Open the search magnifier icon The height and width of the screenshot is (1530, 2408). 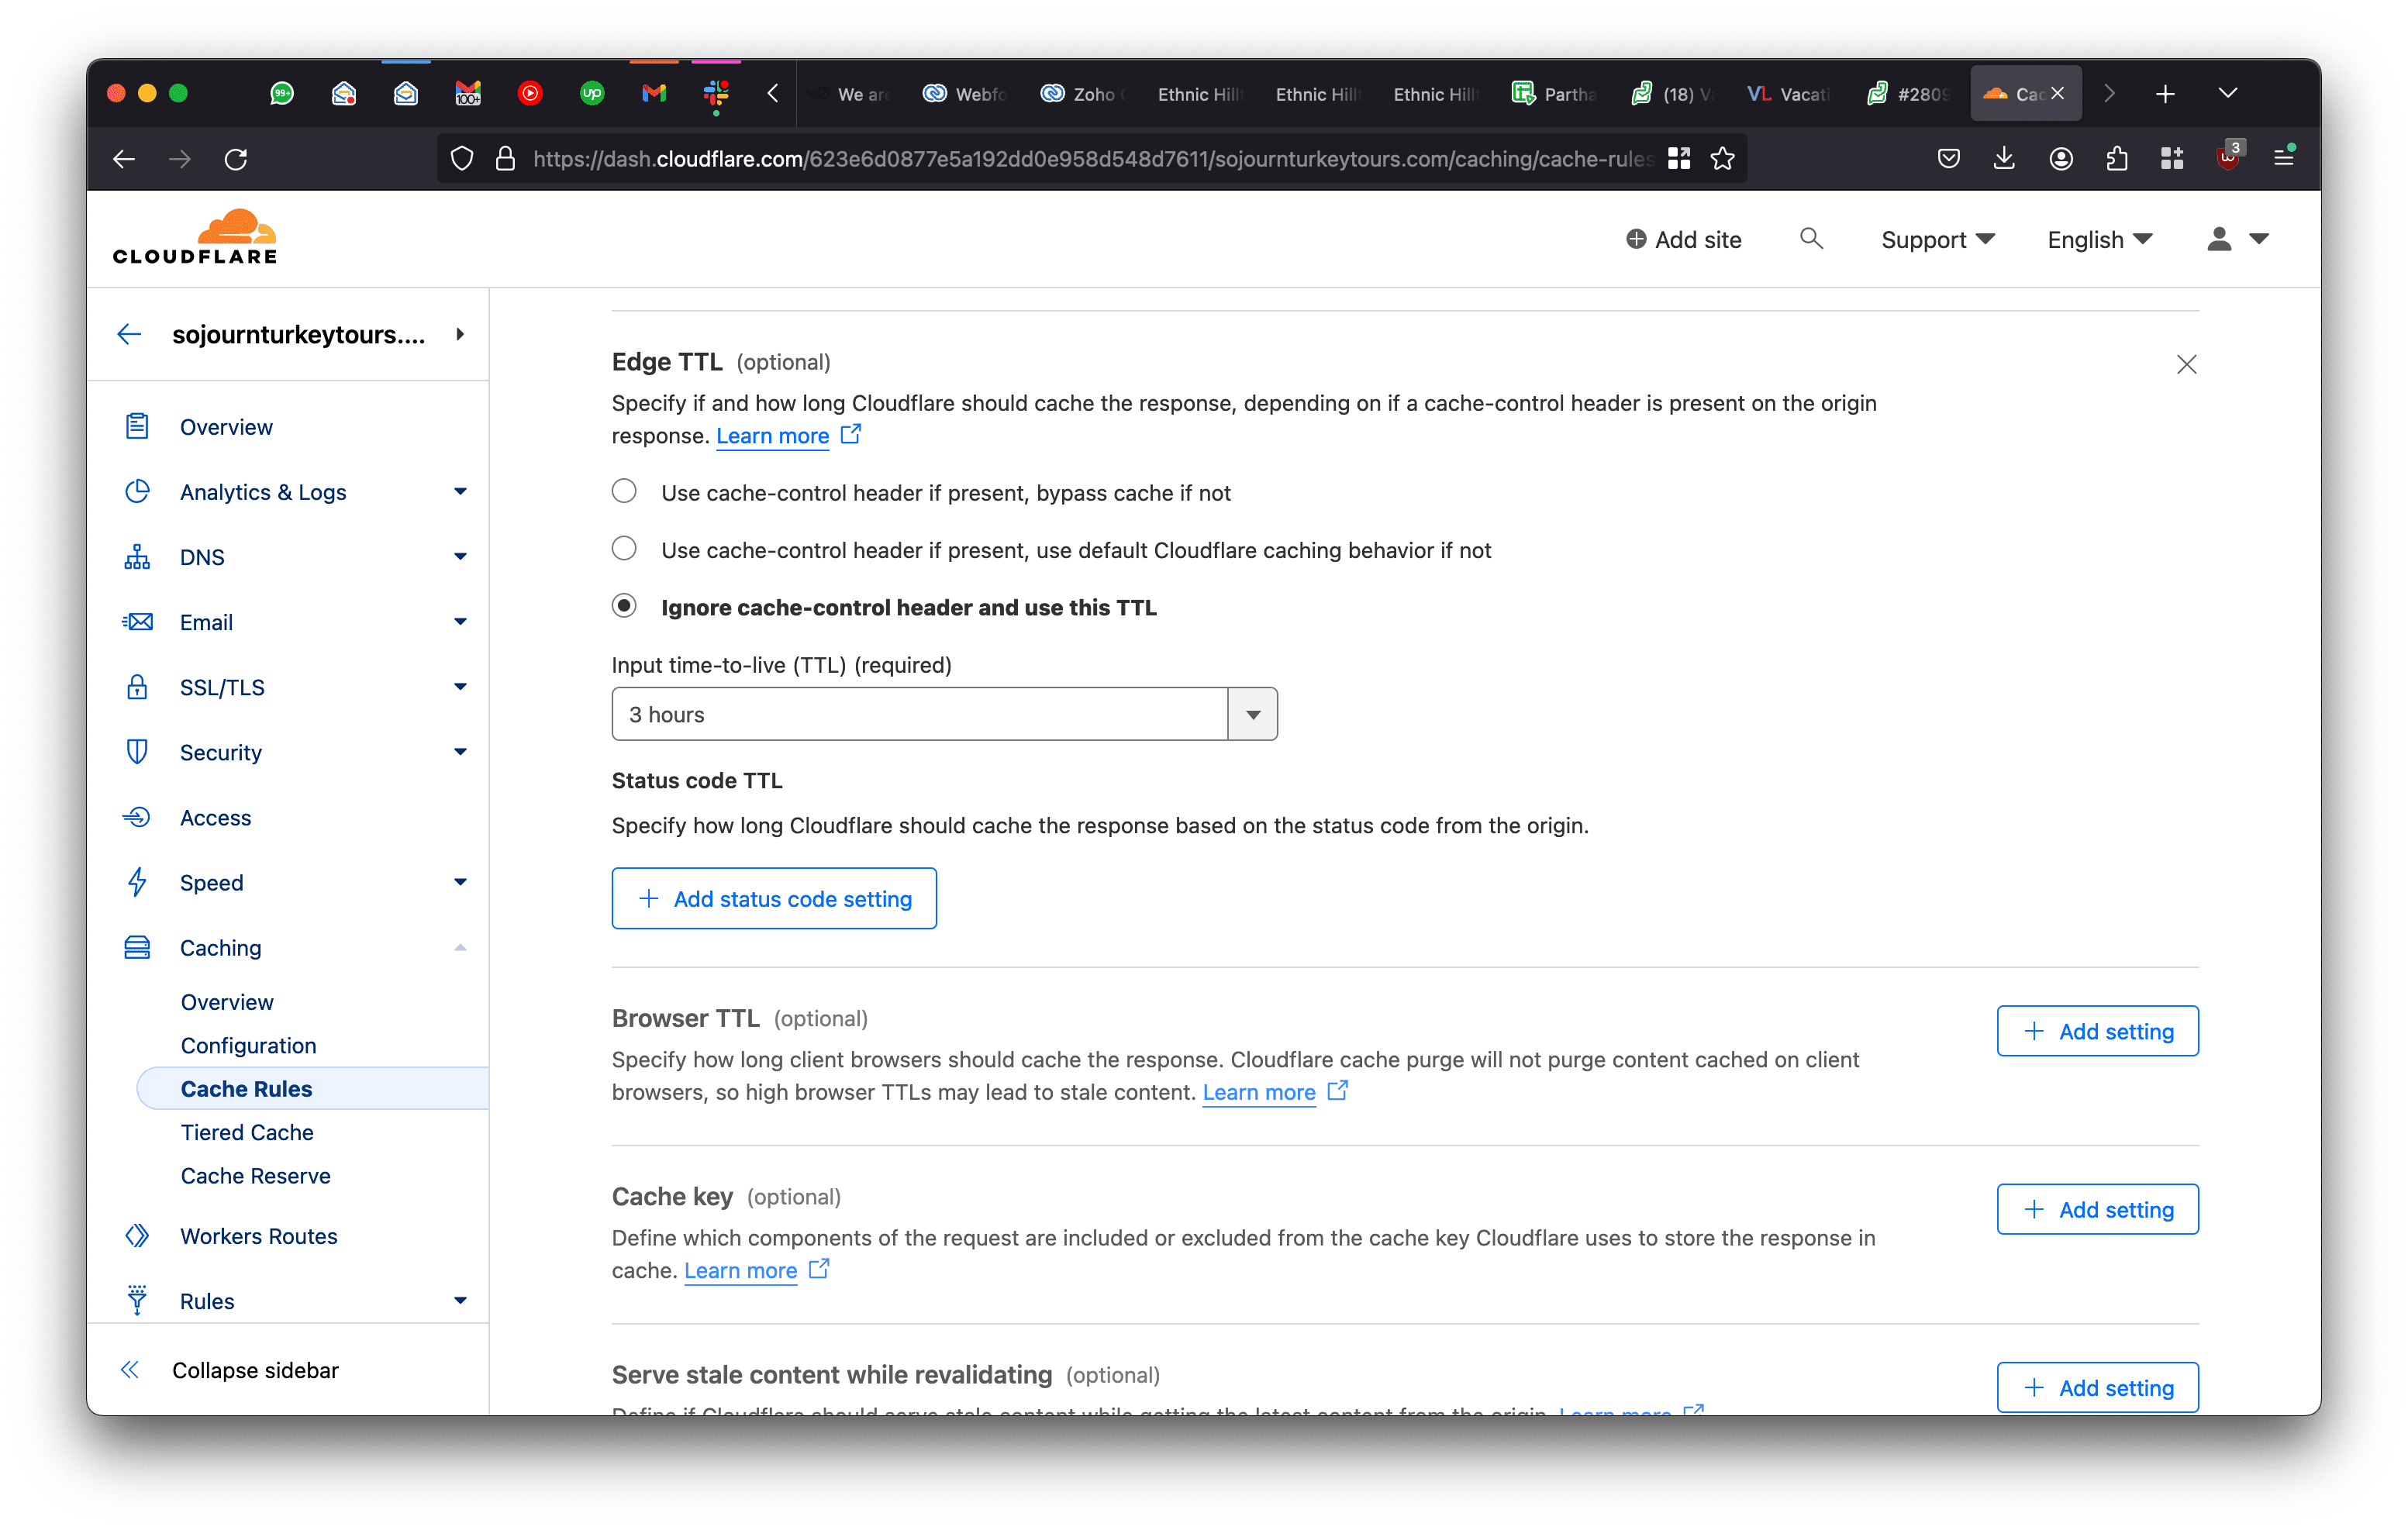tap(1810, 239)
